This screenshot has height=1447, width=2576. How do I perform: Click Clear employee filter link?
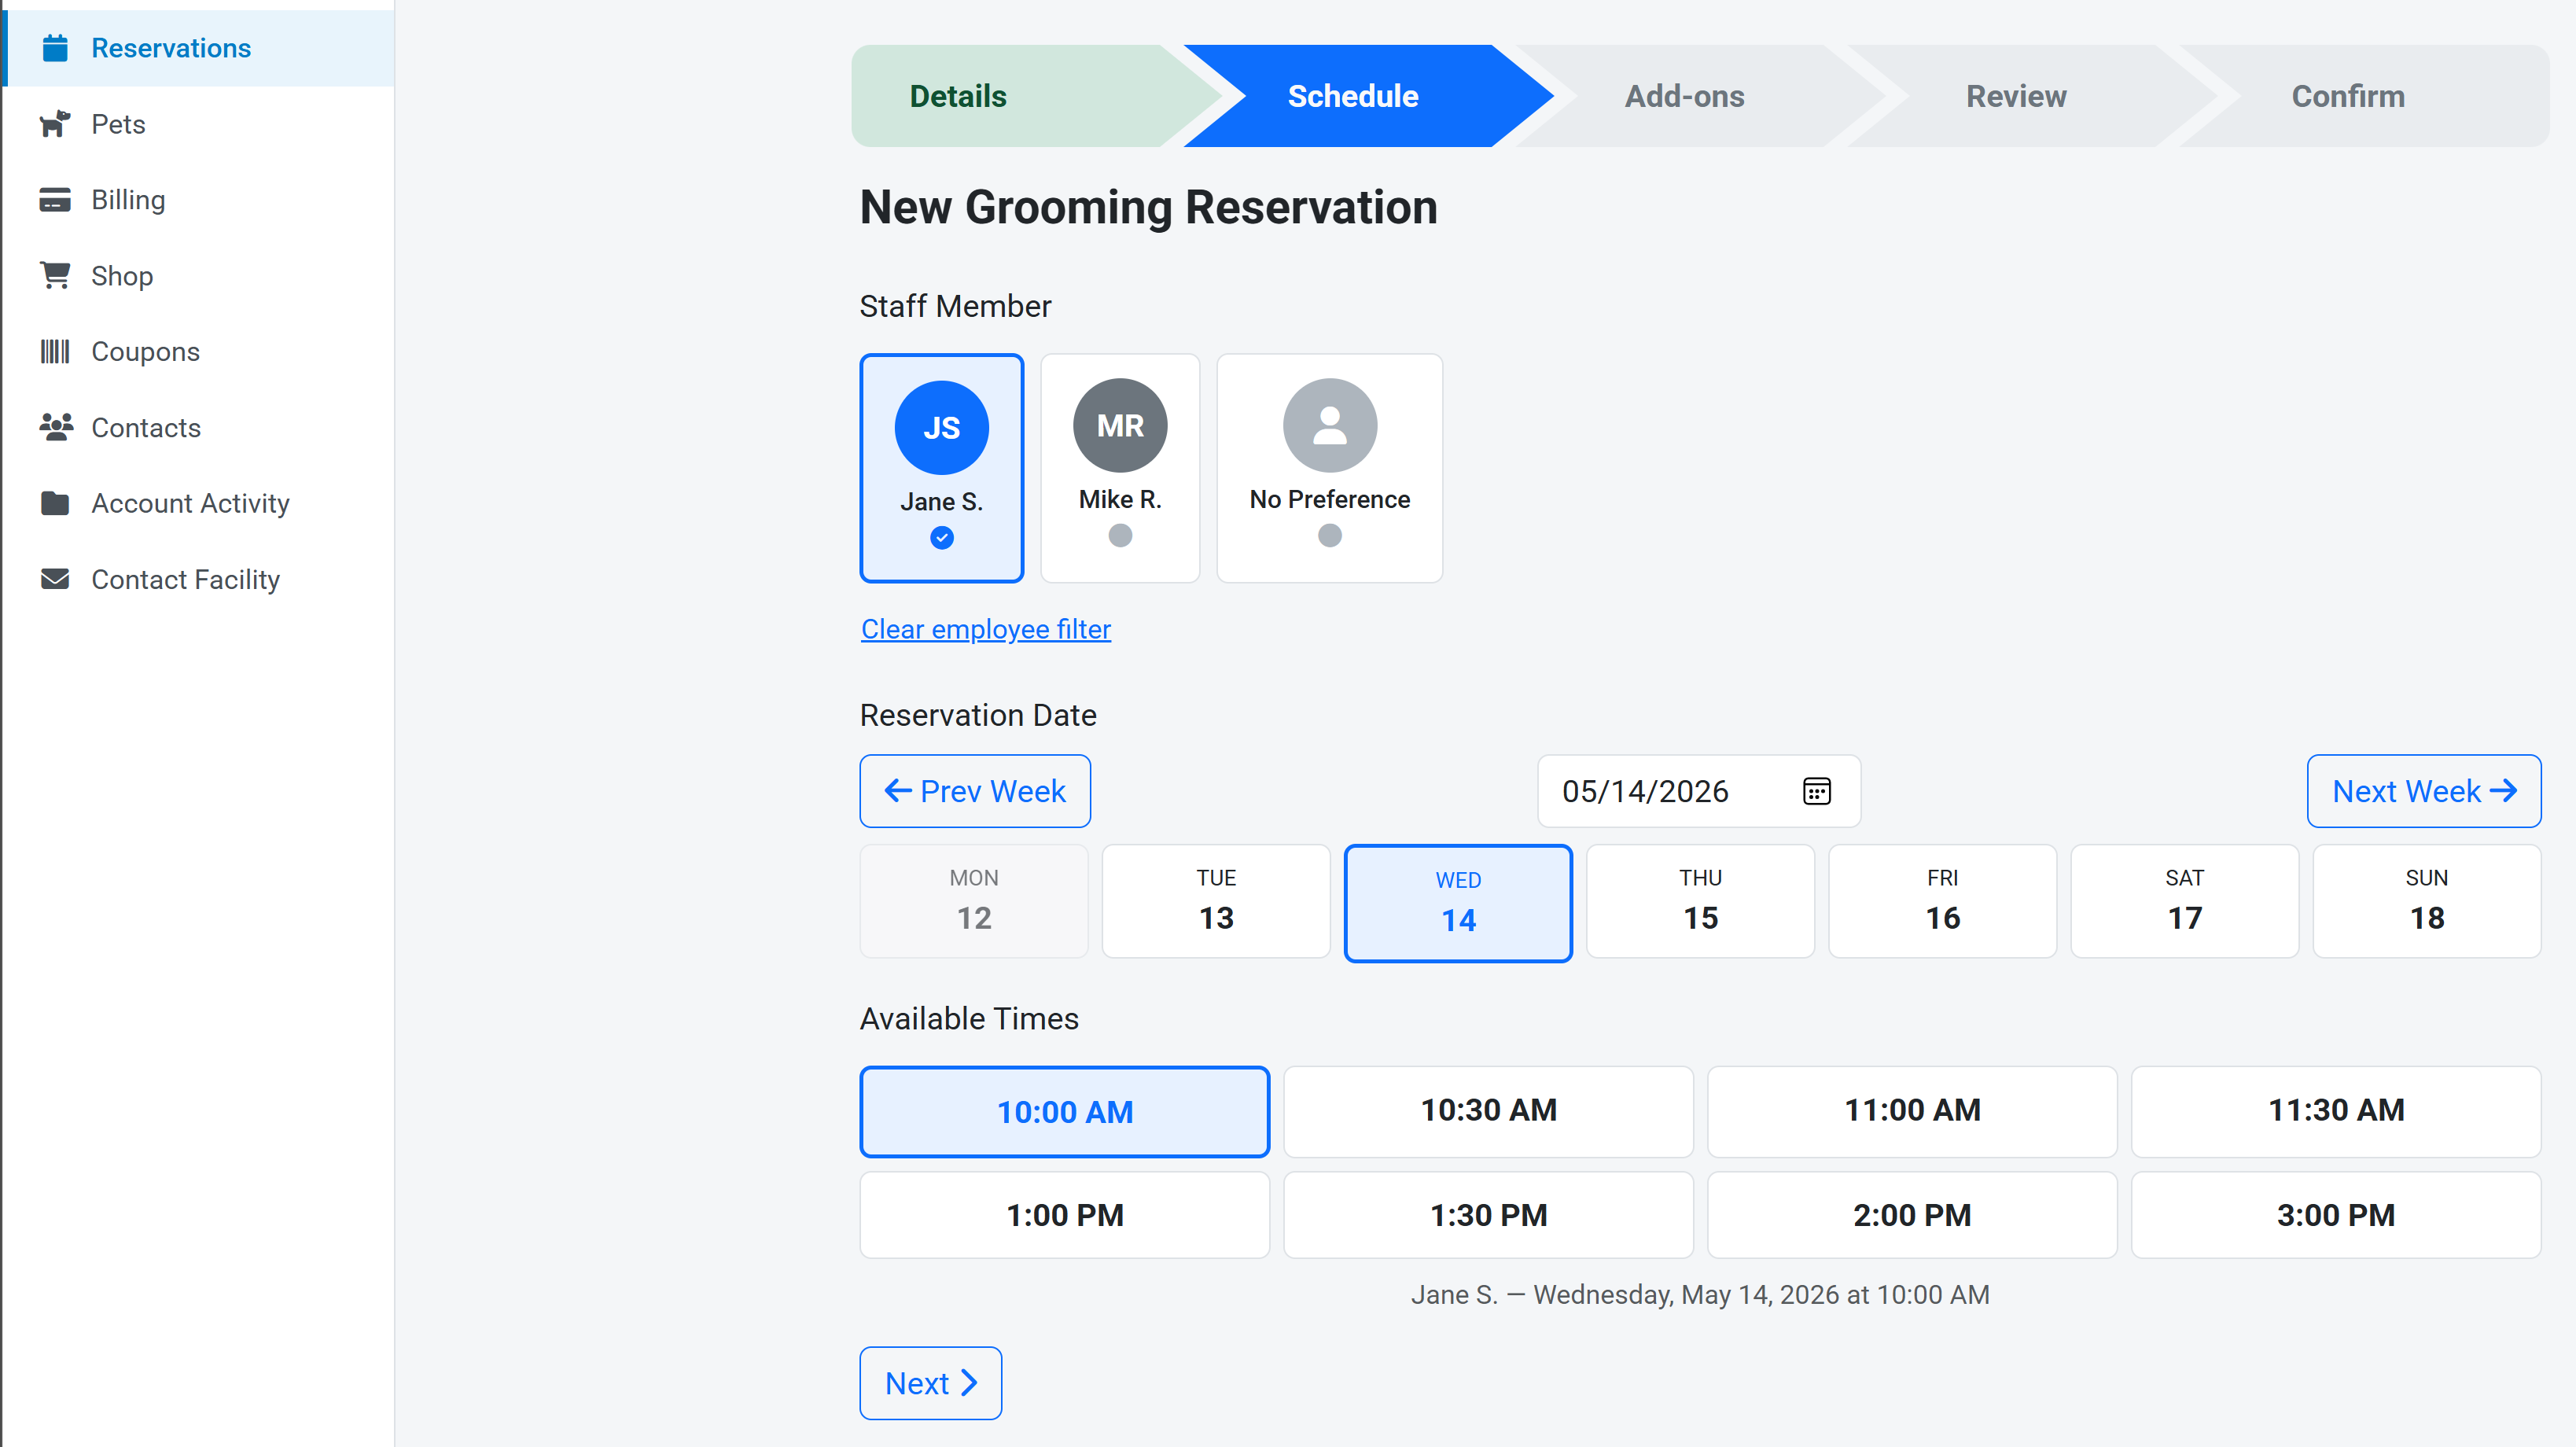986,629
